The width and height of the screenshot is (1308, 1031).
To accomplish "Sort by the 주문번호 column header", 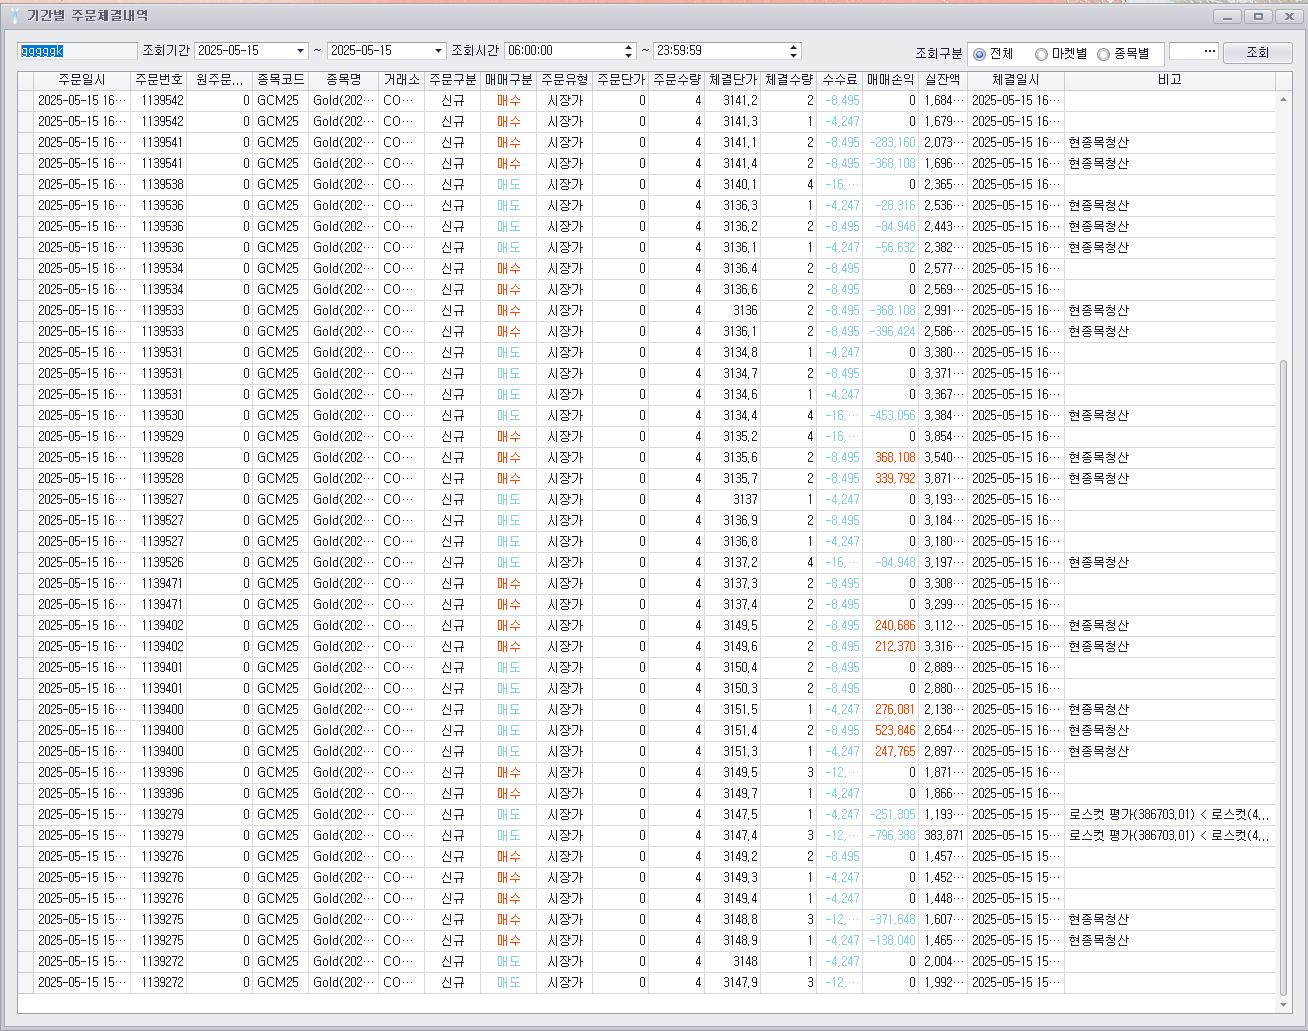I will coord(159,80).
